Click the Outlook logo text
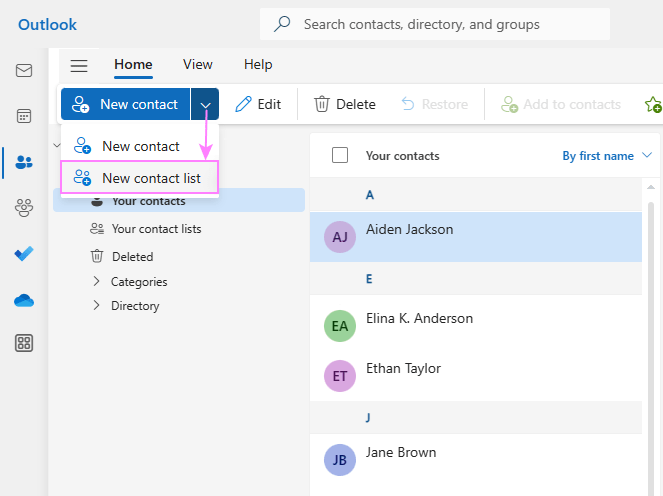This screenshot has width=663, height=496. [x=47, y=25]
